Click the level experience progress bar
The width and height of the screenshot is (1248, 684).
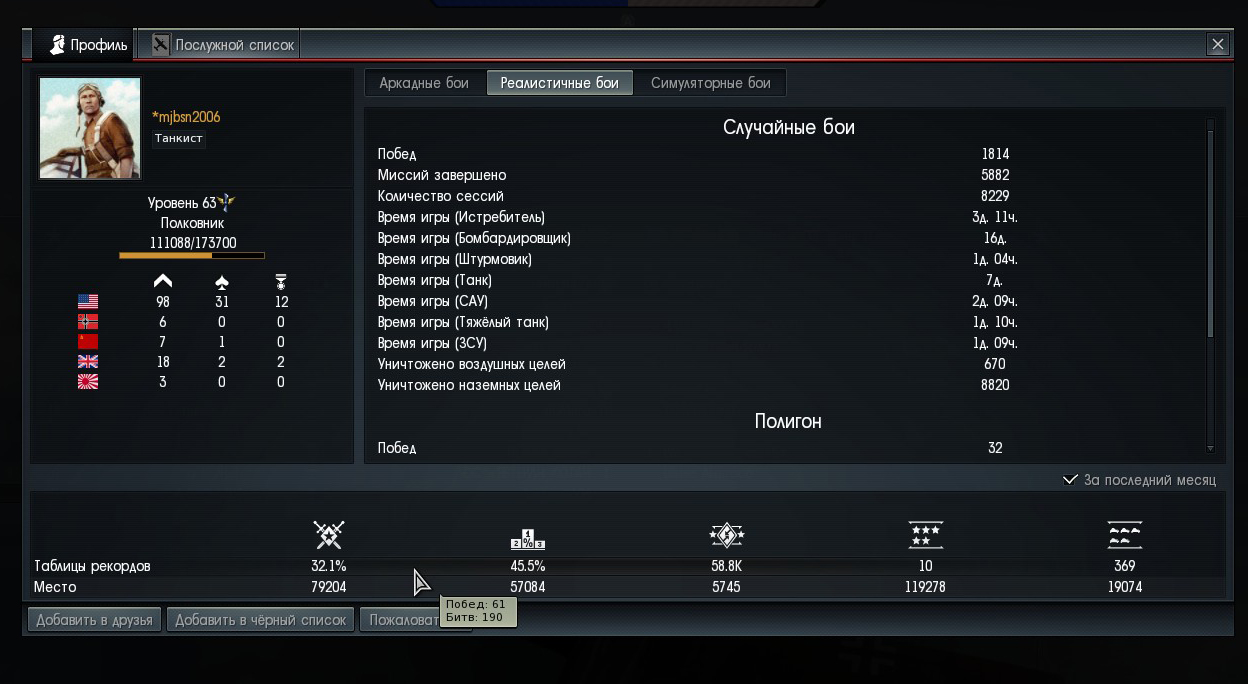[192, 256]
